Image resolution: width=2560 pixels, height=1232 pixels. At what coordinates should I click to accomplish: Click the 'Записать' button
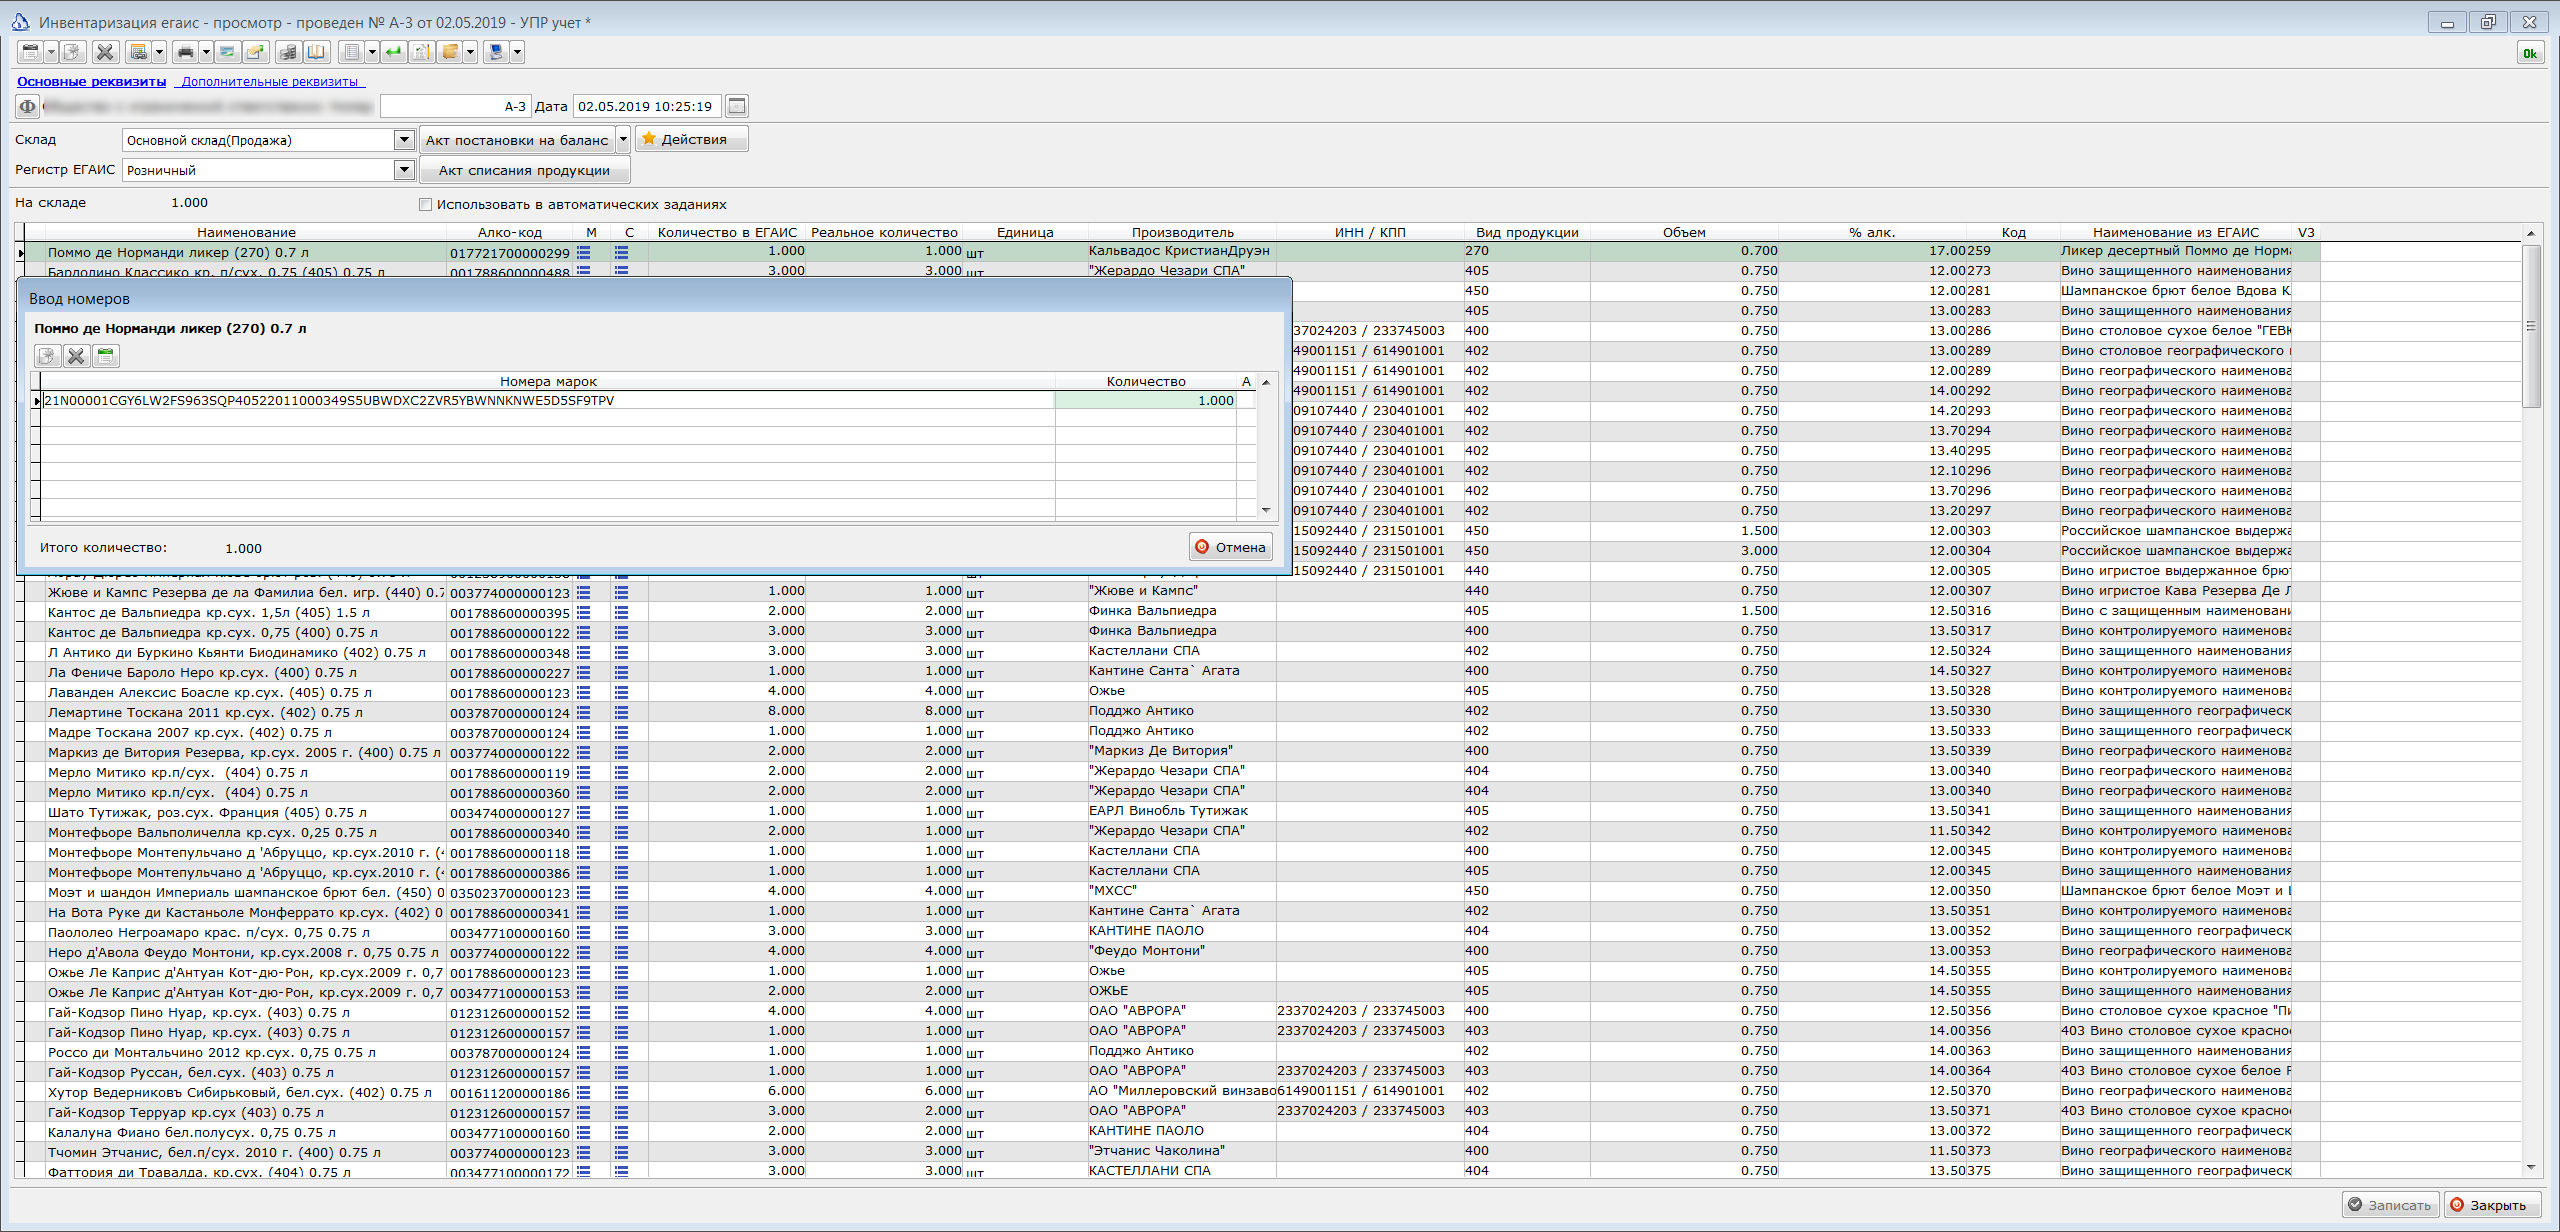[2389, 1205]
